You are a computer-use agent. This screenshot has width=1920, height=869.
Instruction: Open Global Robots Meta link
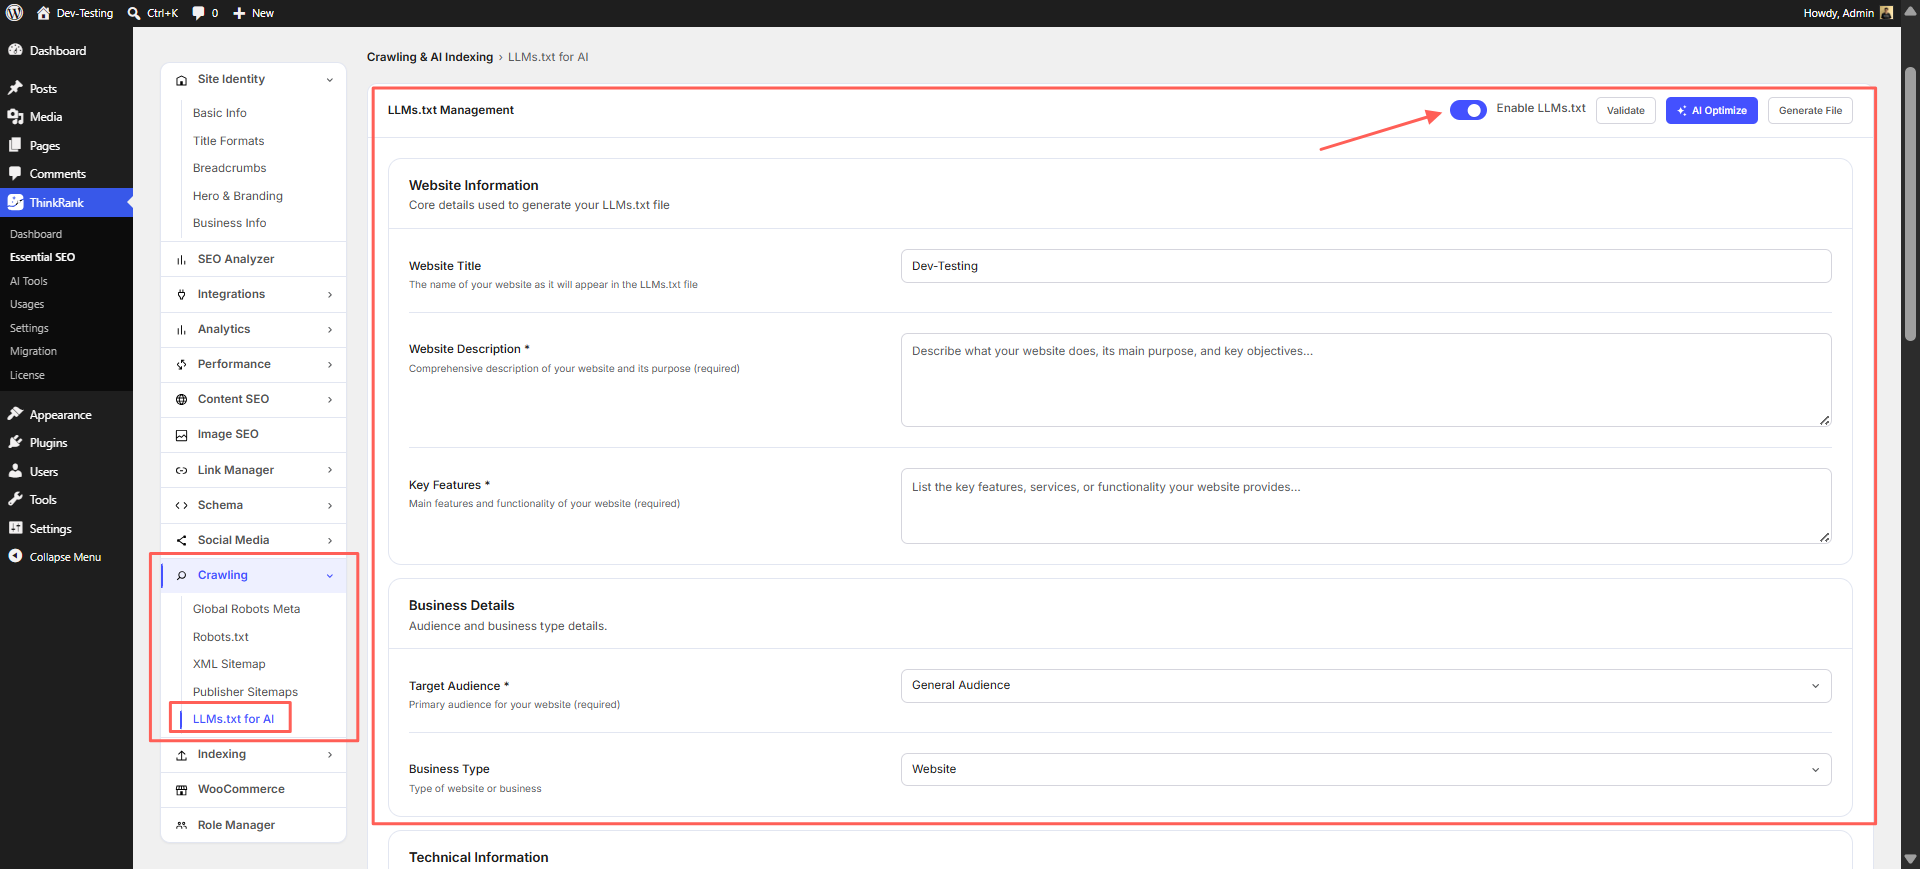pos(246,609)
